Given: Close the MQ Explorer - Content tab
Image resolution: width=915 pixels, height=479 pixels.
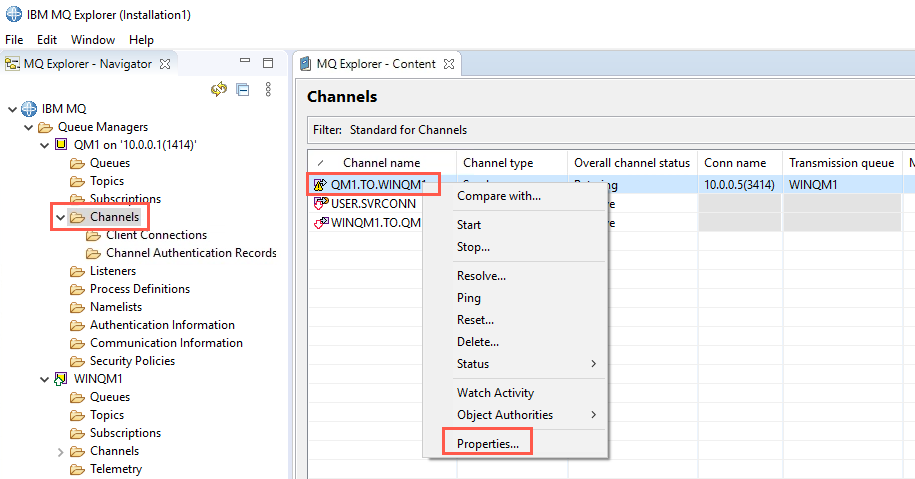Looking at the screenshot, I should point(449,64).
